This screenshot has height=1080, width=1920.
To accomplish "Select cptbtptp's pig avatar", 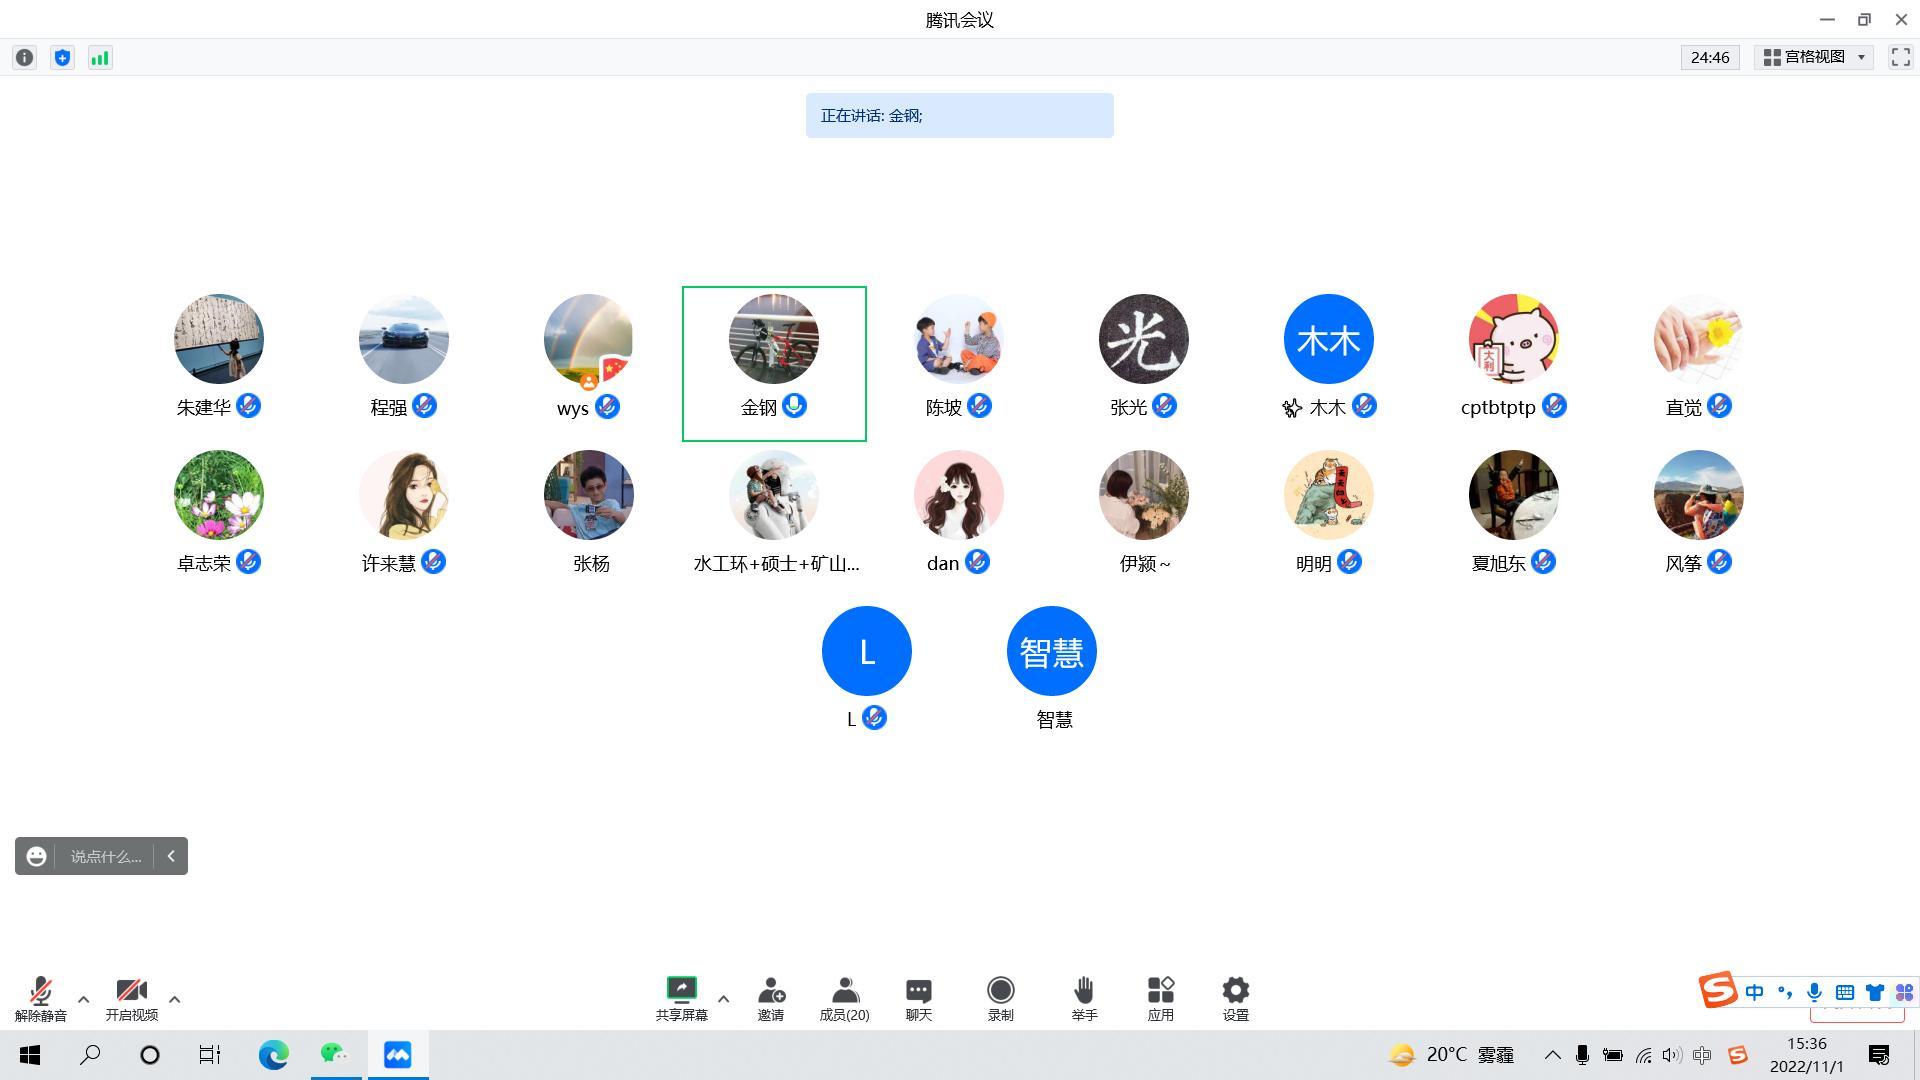I will click(1514, 339).
